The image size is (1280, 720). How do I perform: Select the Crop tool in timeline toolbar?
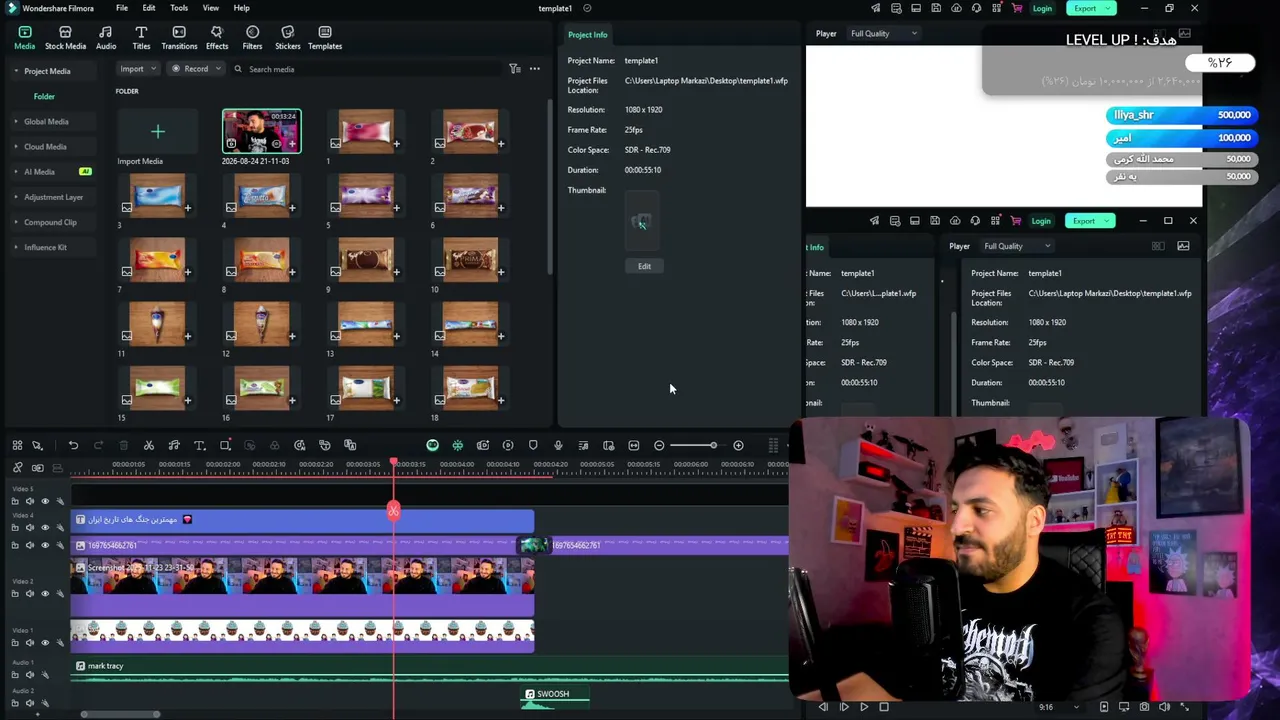pos(225,445)
